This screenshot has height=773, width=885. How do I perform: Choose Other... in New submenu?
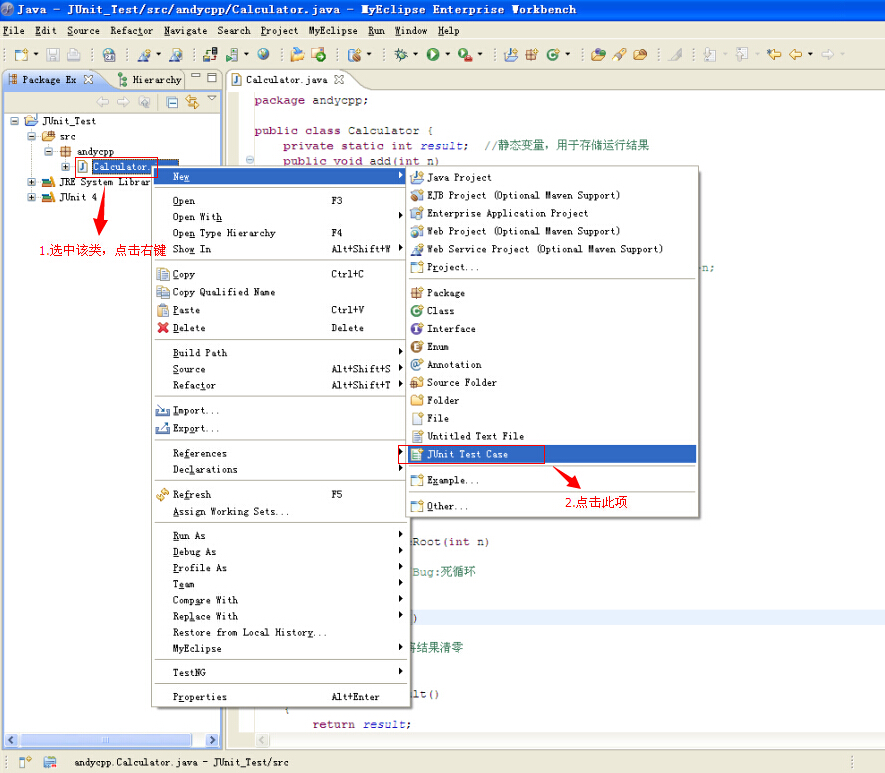click(552, 506)
